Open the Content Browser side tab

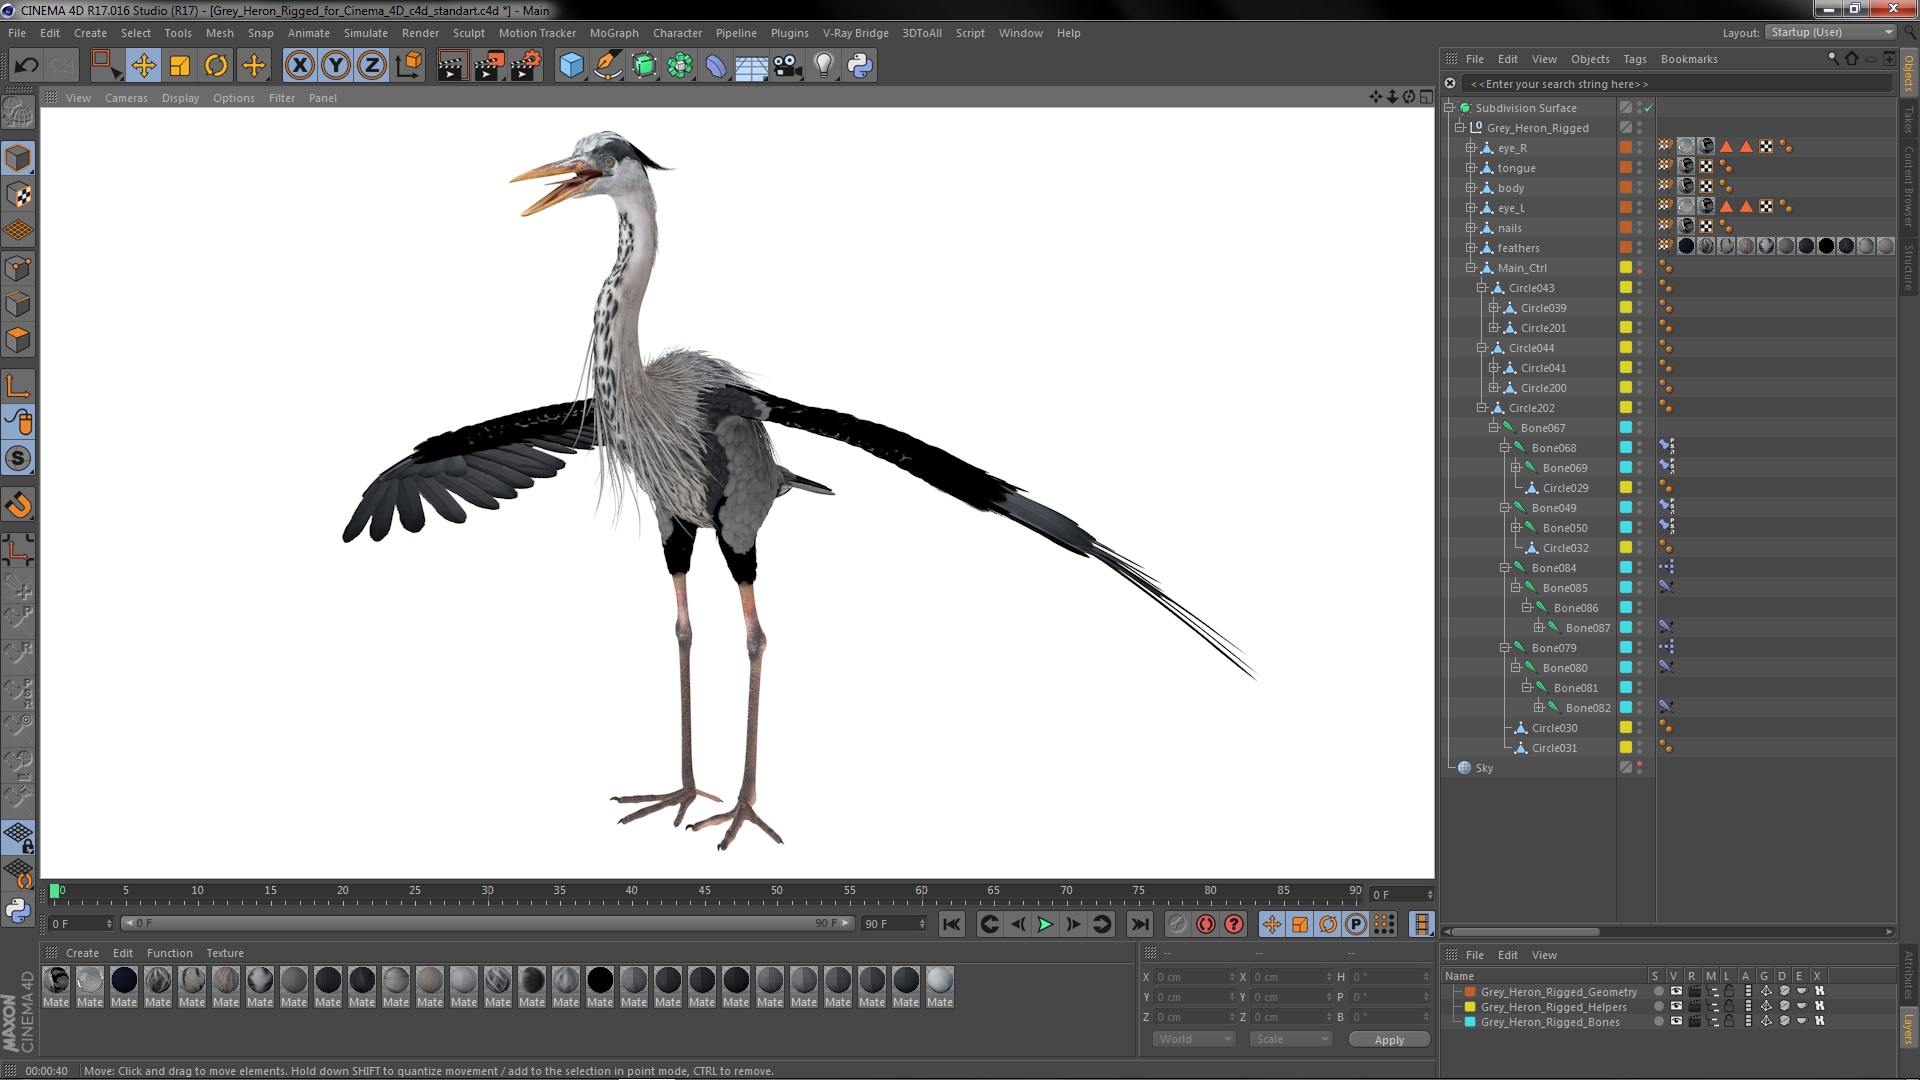click(x=1909, y=186)
